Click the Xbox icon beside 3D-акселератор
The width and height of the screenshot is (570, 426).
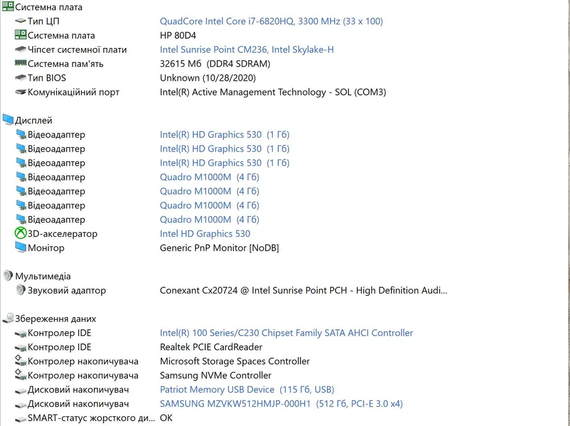tap(20, 233)
